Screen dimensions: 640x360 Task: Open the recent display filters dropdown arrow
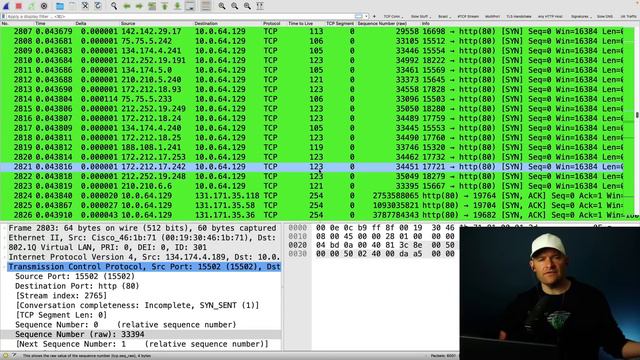pyautogui.click(x=366, y=16)
